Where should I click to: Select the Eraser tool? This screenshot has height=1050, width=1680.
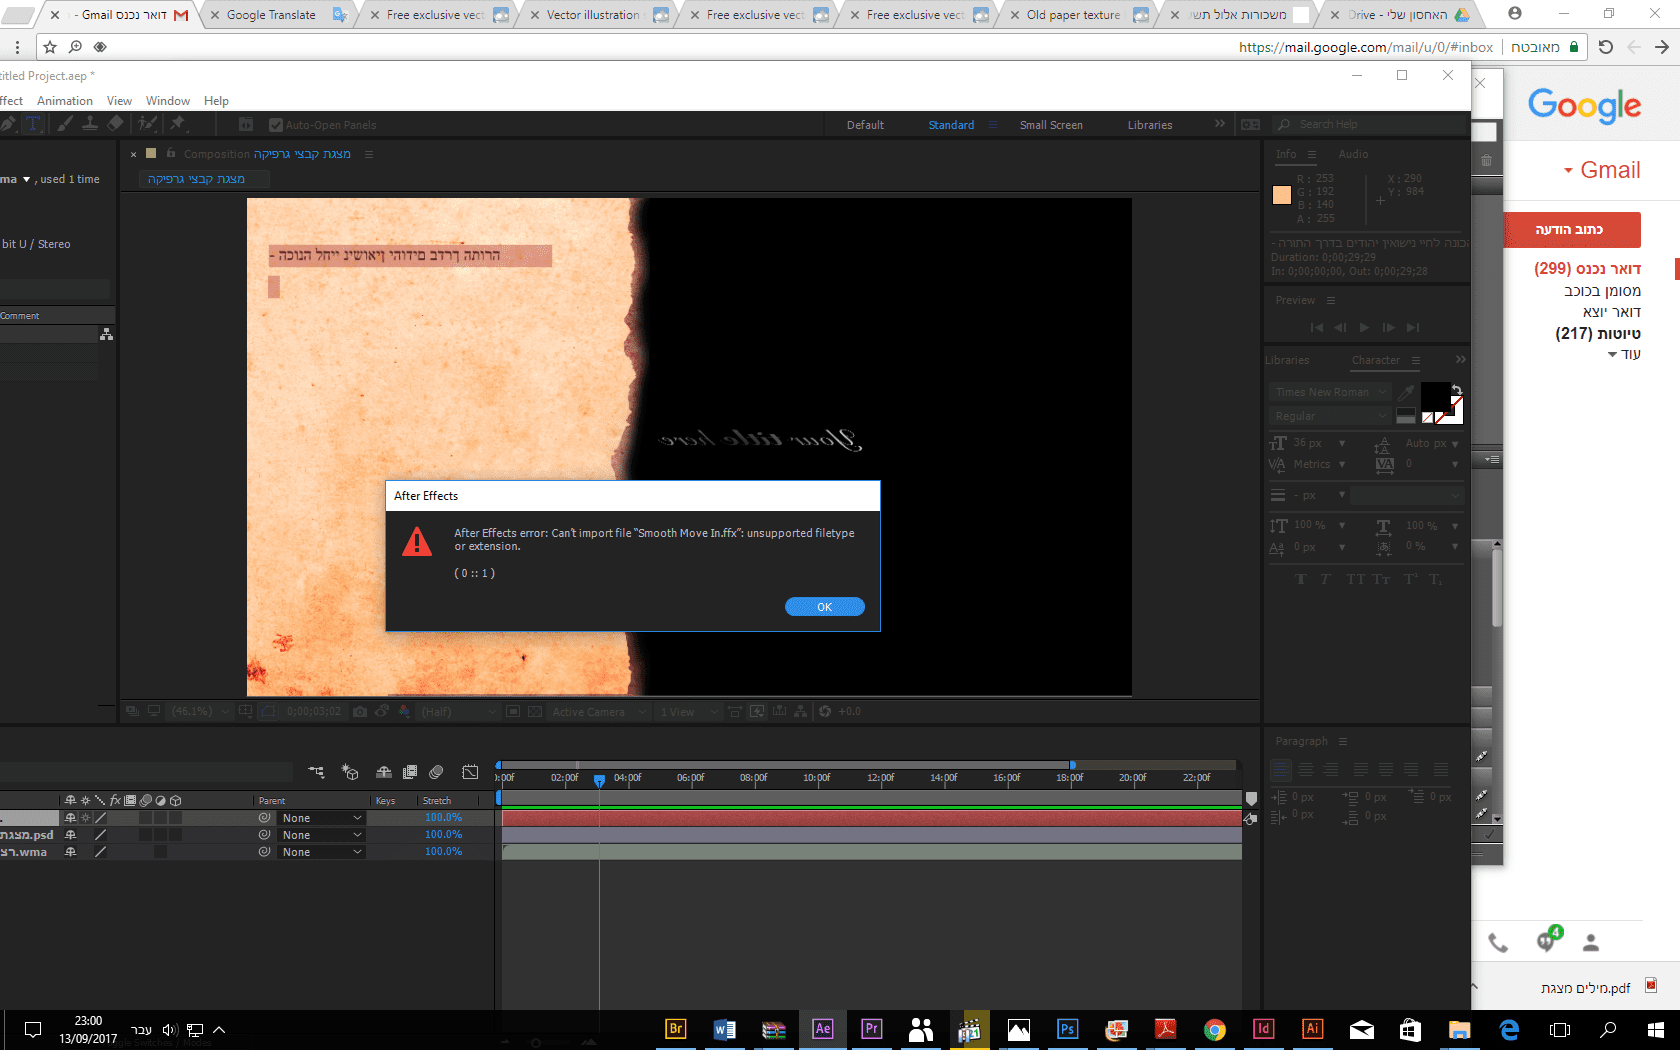tap(115, 124)
